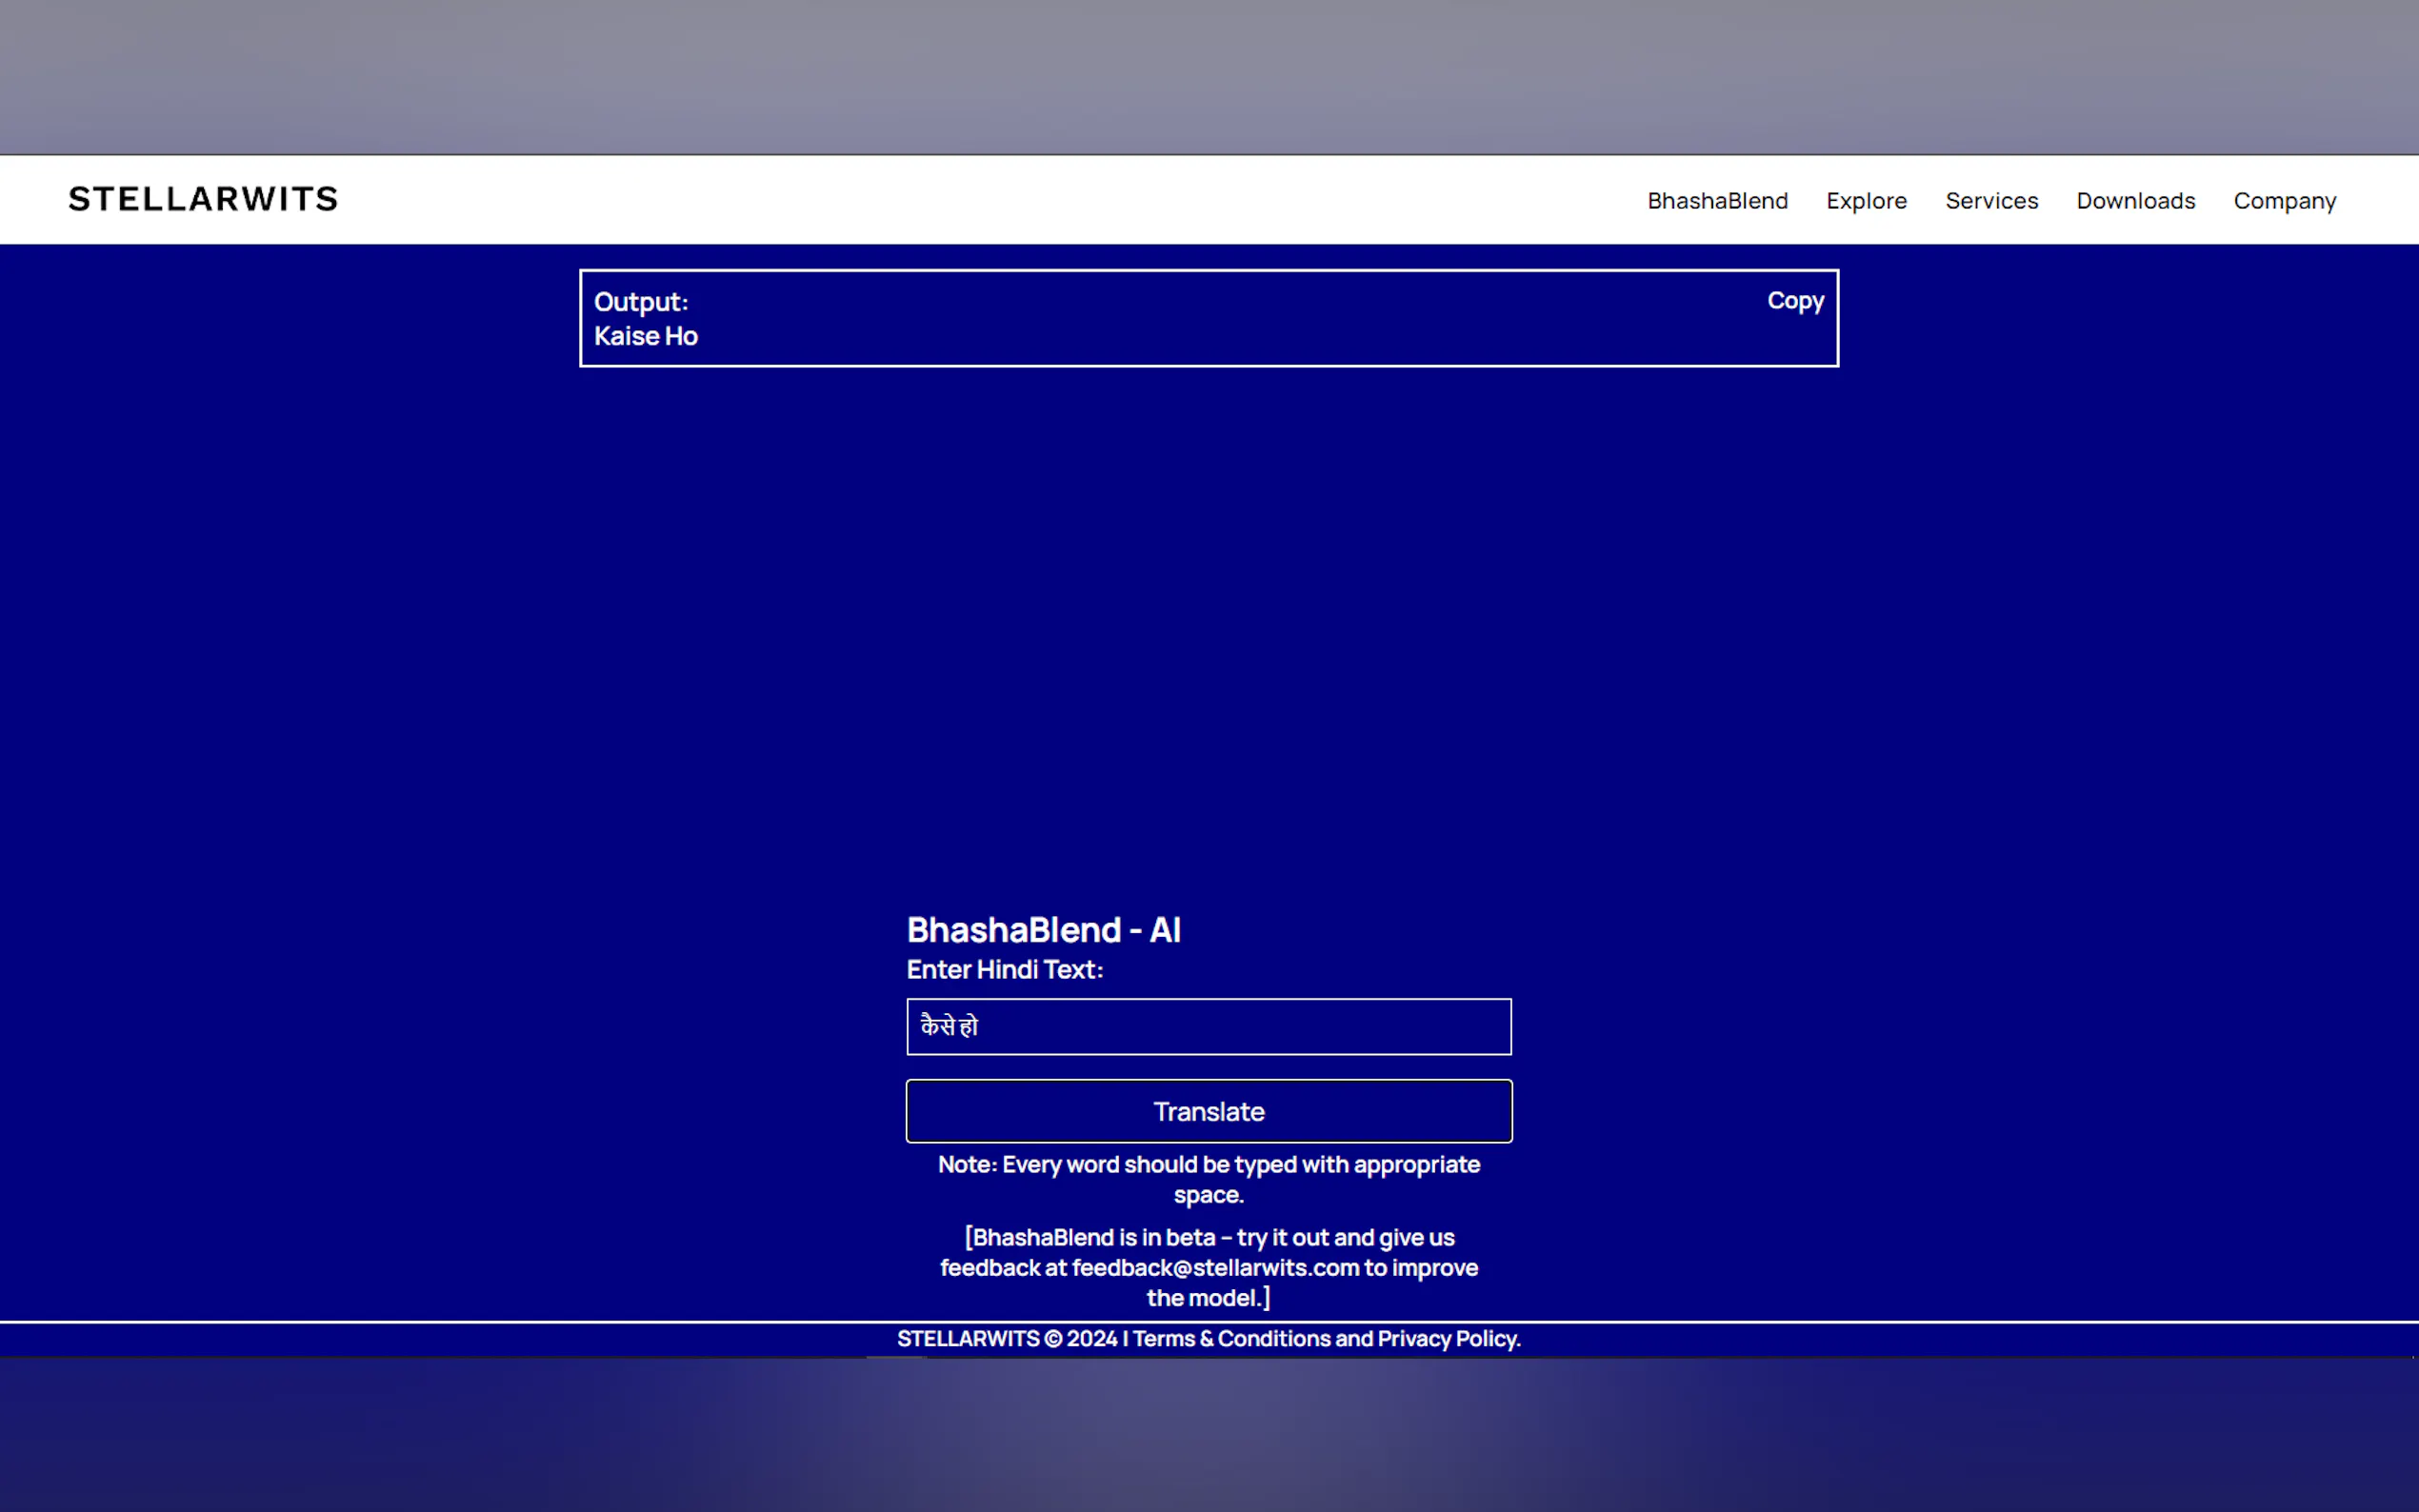Expand the Services menu
Viewport: 2419px width, 1512px height.
point(1991,201)
